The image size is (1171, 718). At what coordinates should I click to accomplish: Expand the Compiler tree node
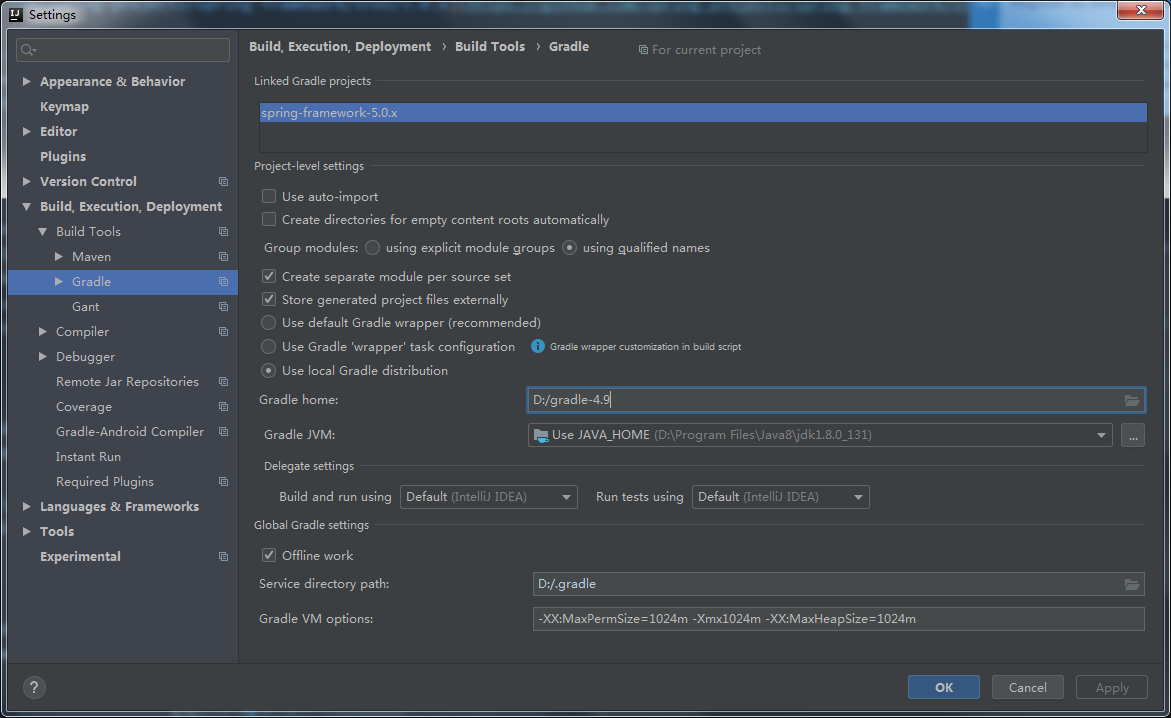(43, 332)
